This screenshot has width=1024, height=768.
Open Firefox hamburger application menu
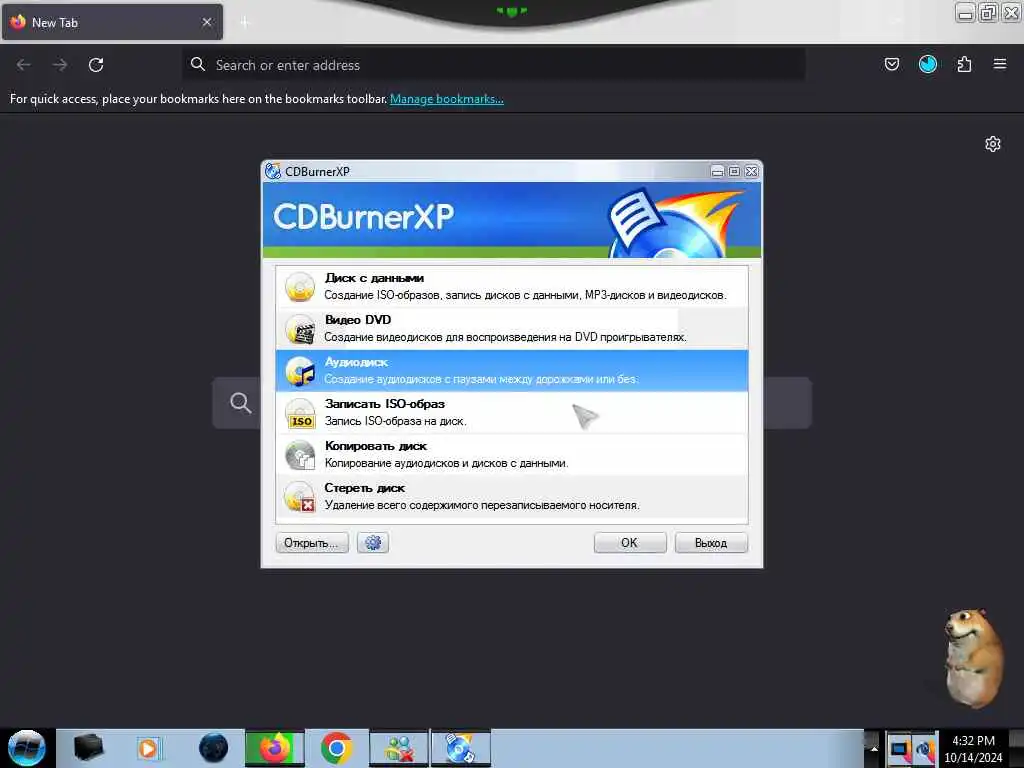999,64
